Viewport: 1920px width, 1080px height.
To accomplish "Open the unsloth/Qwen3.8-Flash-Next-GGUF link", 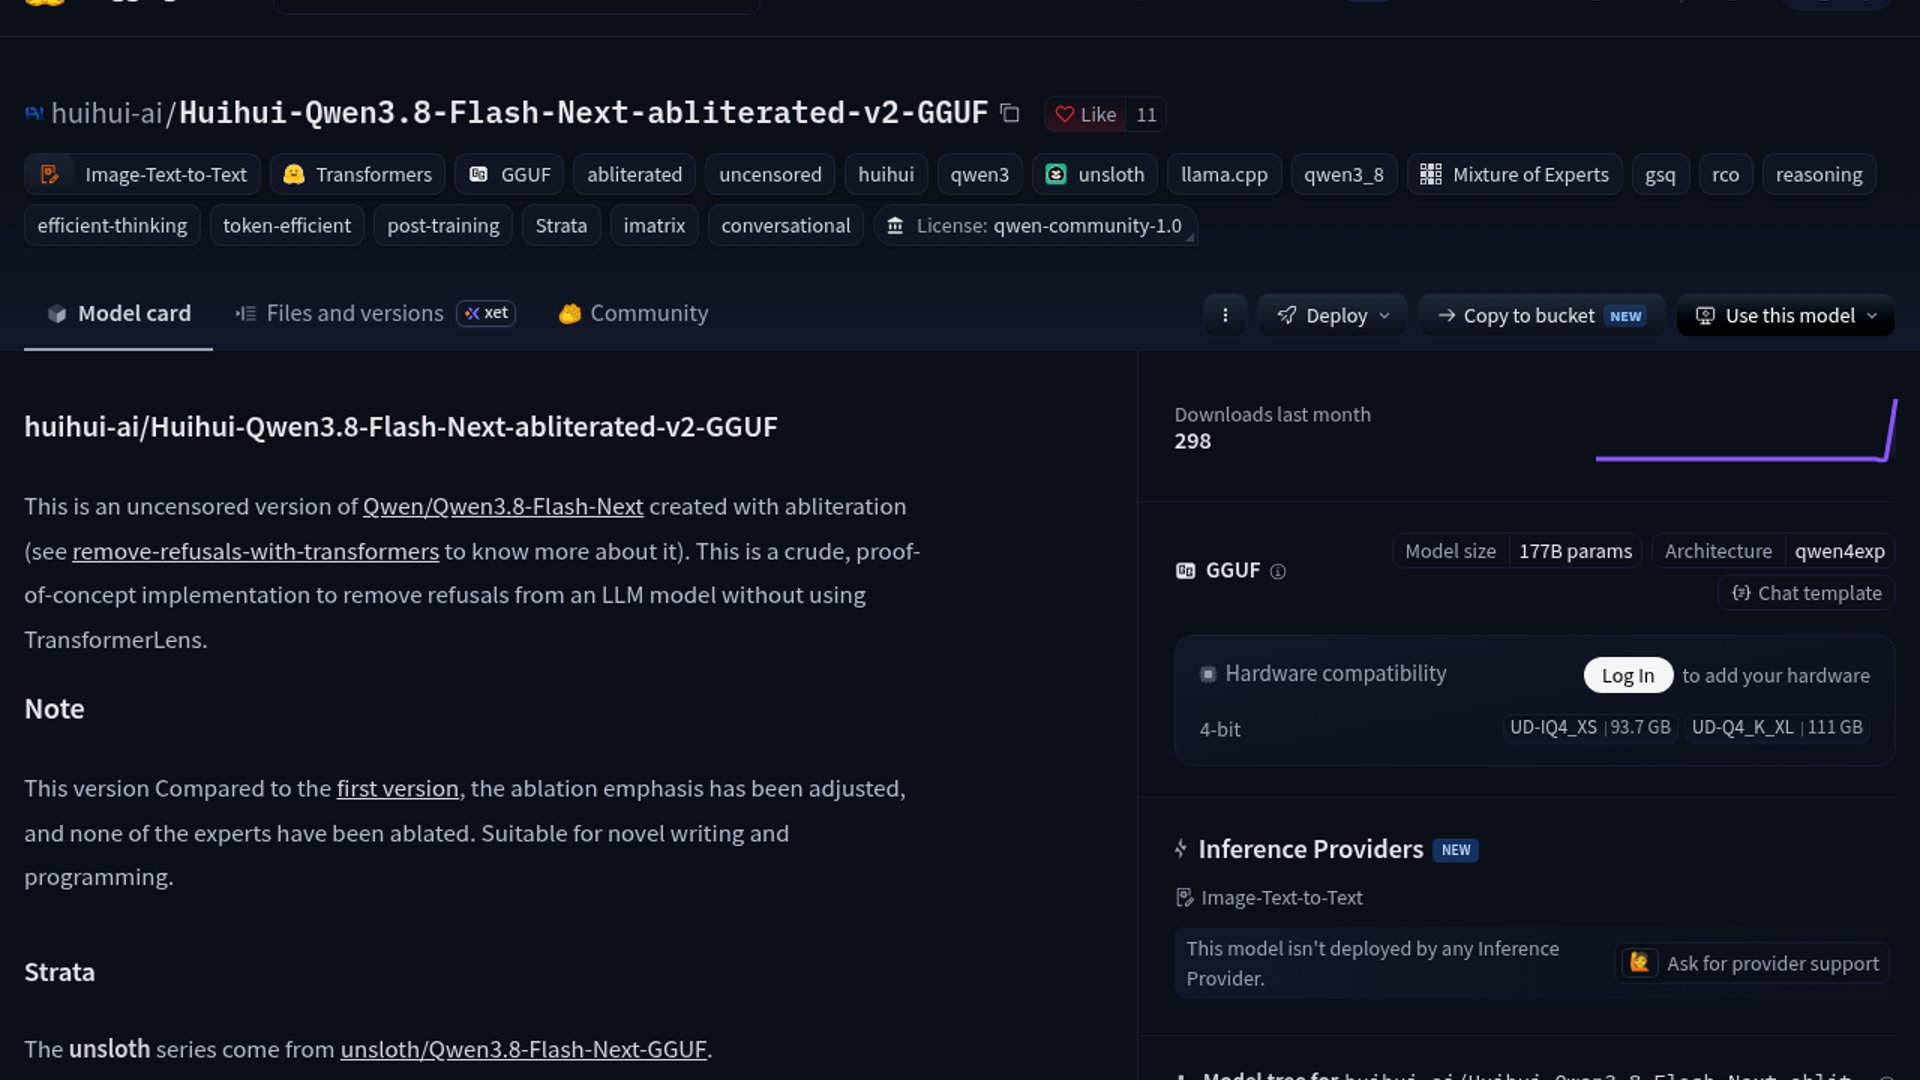I will (523, 1049).
